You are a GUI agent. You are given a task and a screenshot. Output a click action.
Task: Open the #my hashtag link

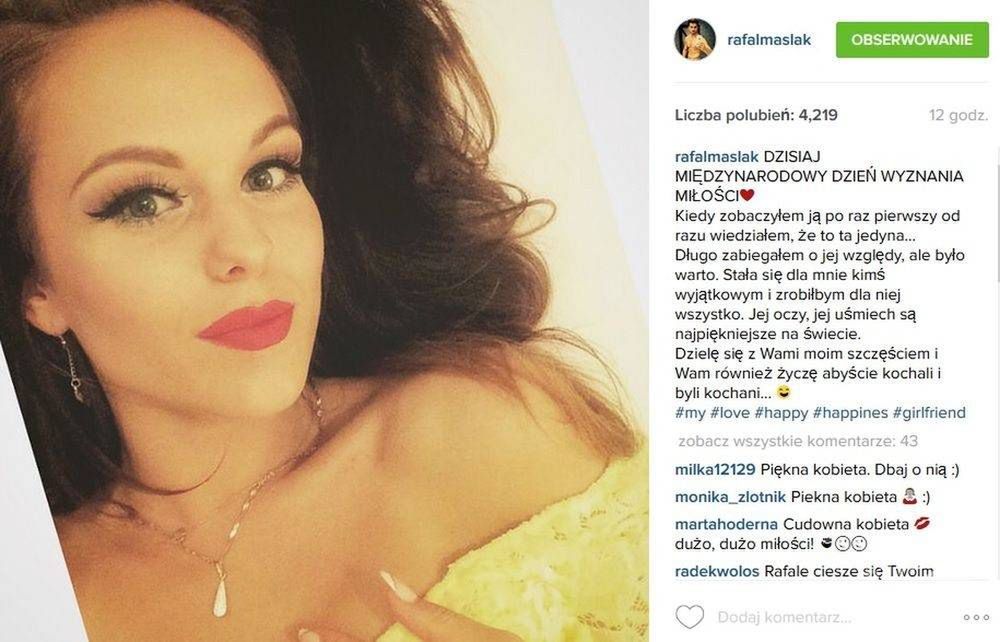[x=689, y=413]
